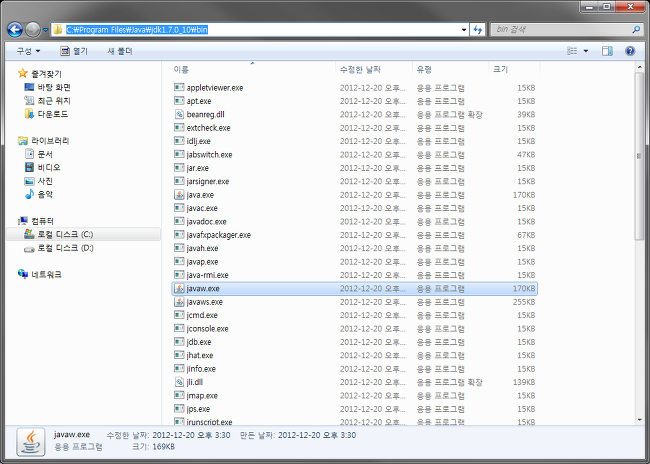Viewport: 650px width, 464px height.
Task: Open Help with the question mark icon
Action: [x=630, y=51]
